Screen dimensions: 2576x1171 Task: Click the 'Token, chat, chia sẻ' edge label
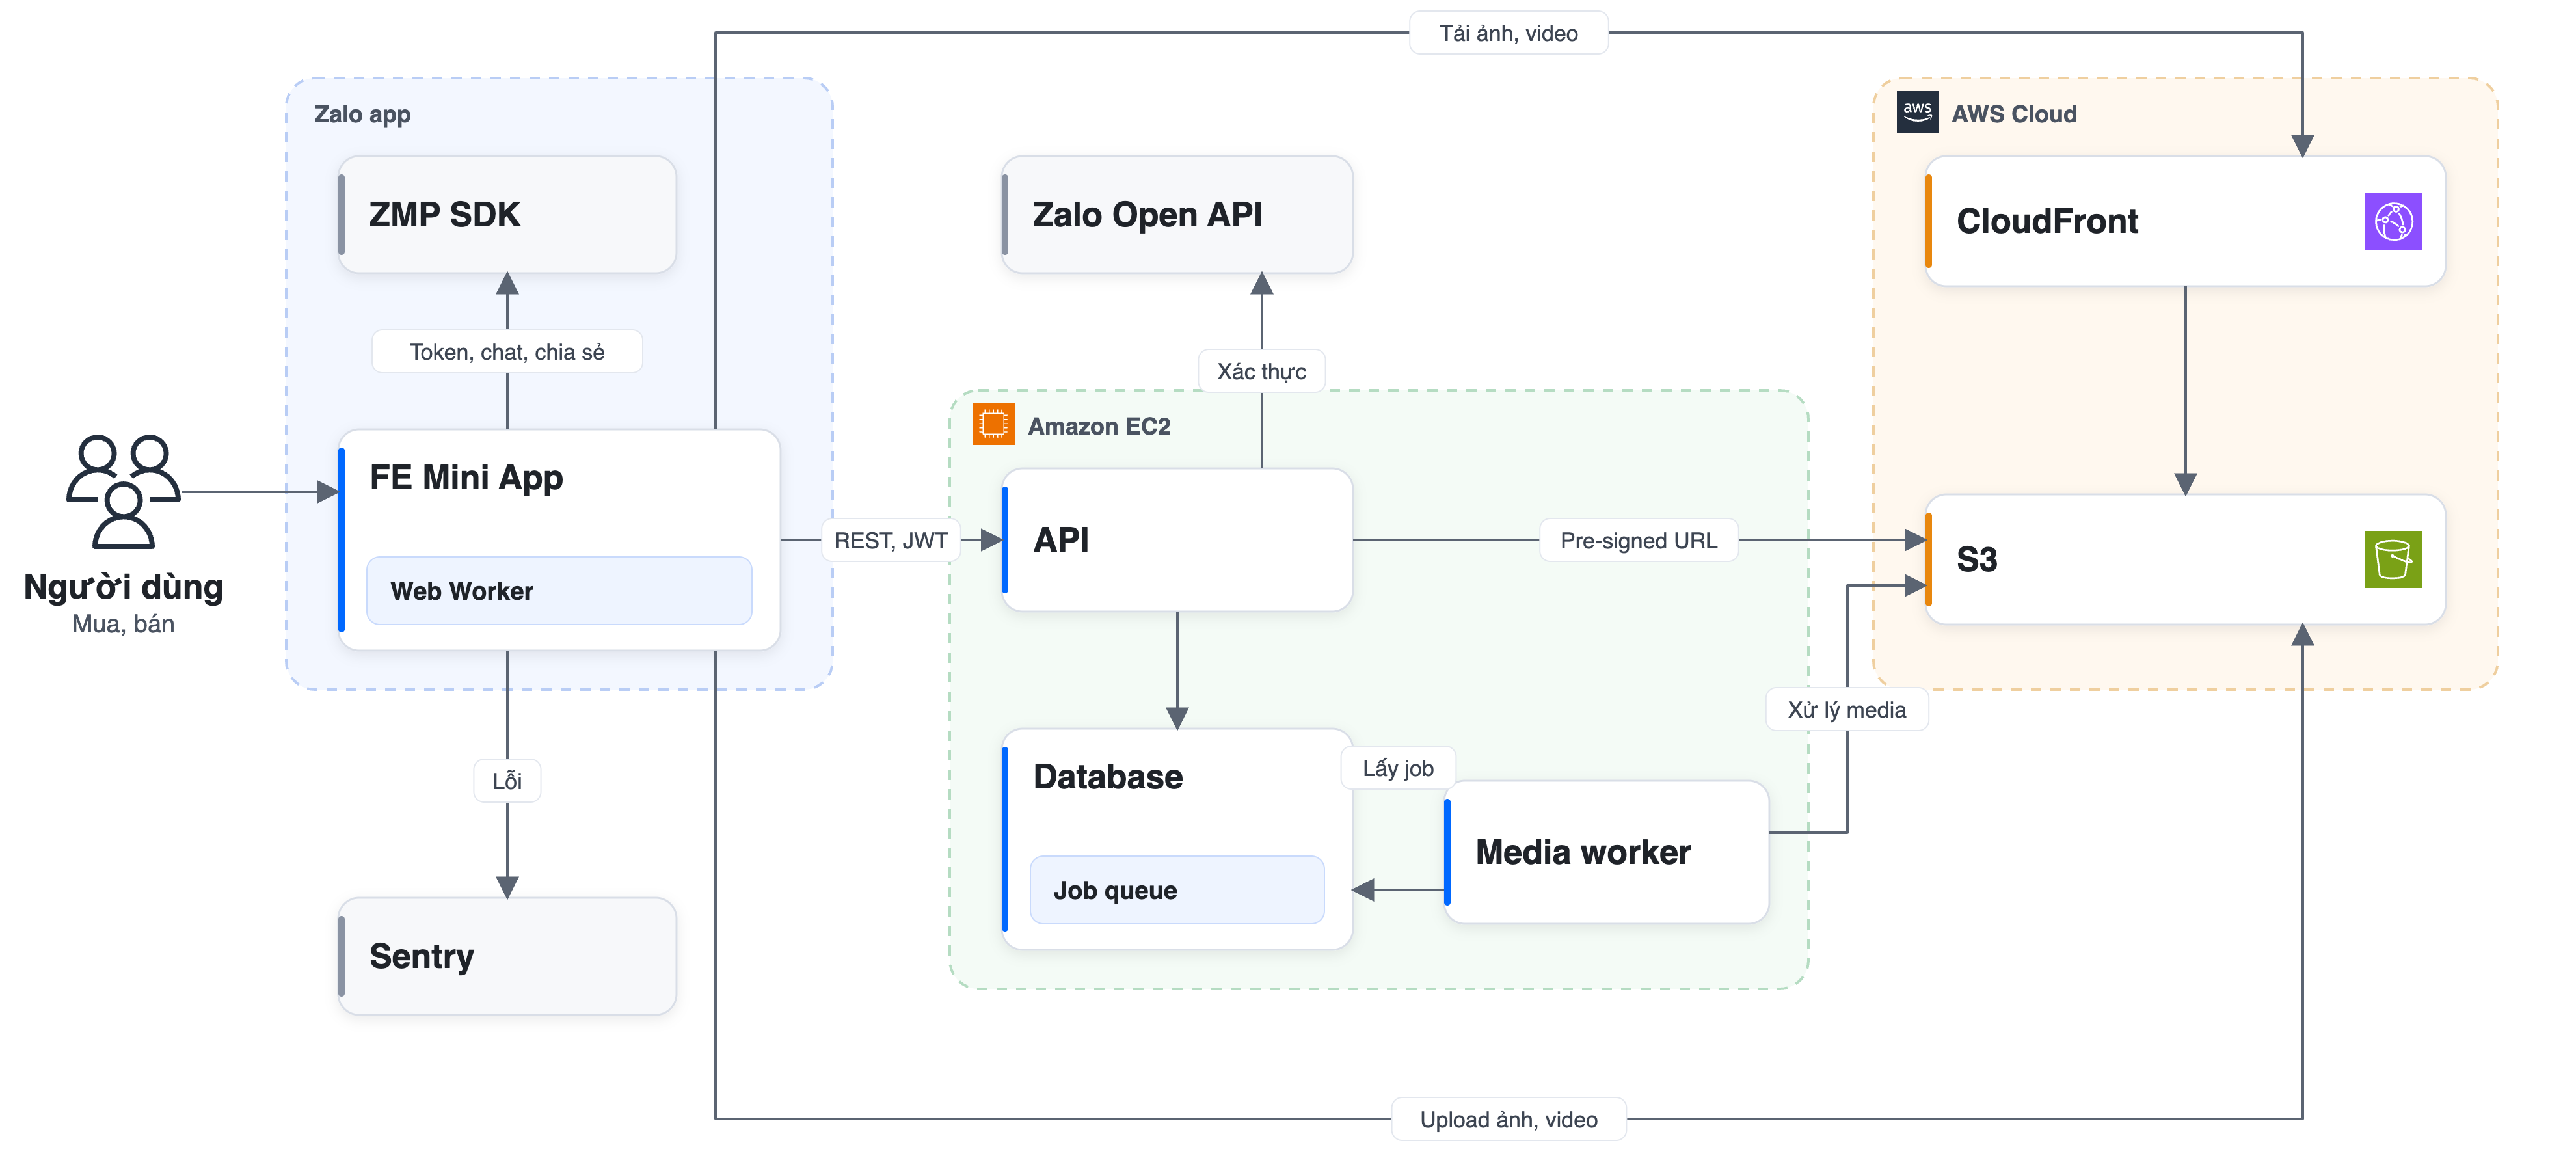pos(507,352)
